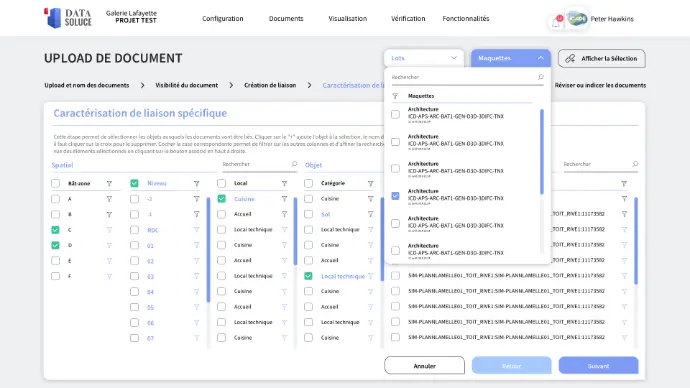The height and width of the screenshot is (388, 690).
Task: Click link icon in Afficher la Sélection button
Action: coord(570,59)
